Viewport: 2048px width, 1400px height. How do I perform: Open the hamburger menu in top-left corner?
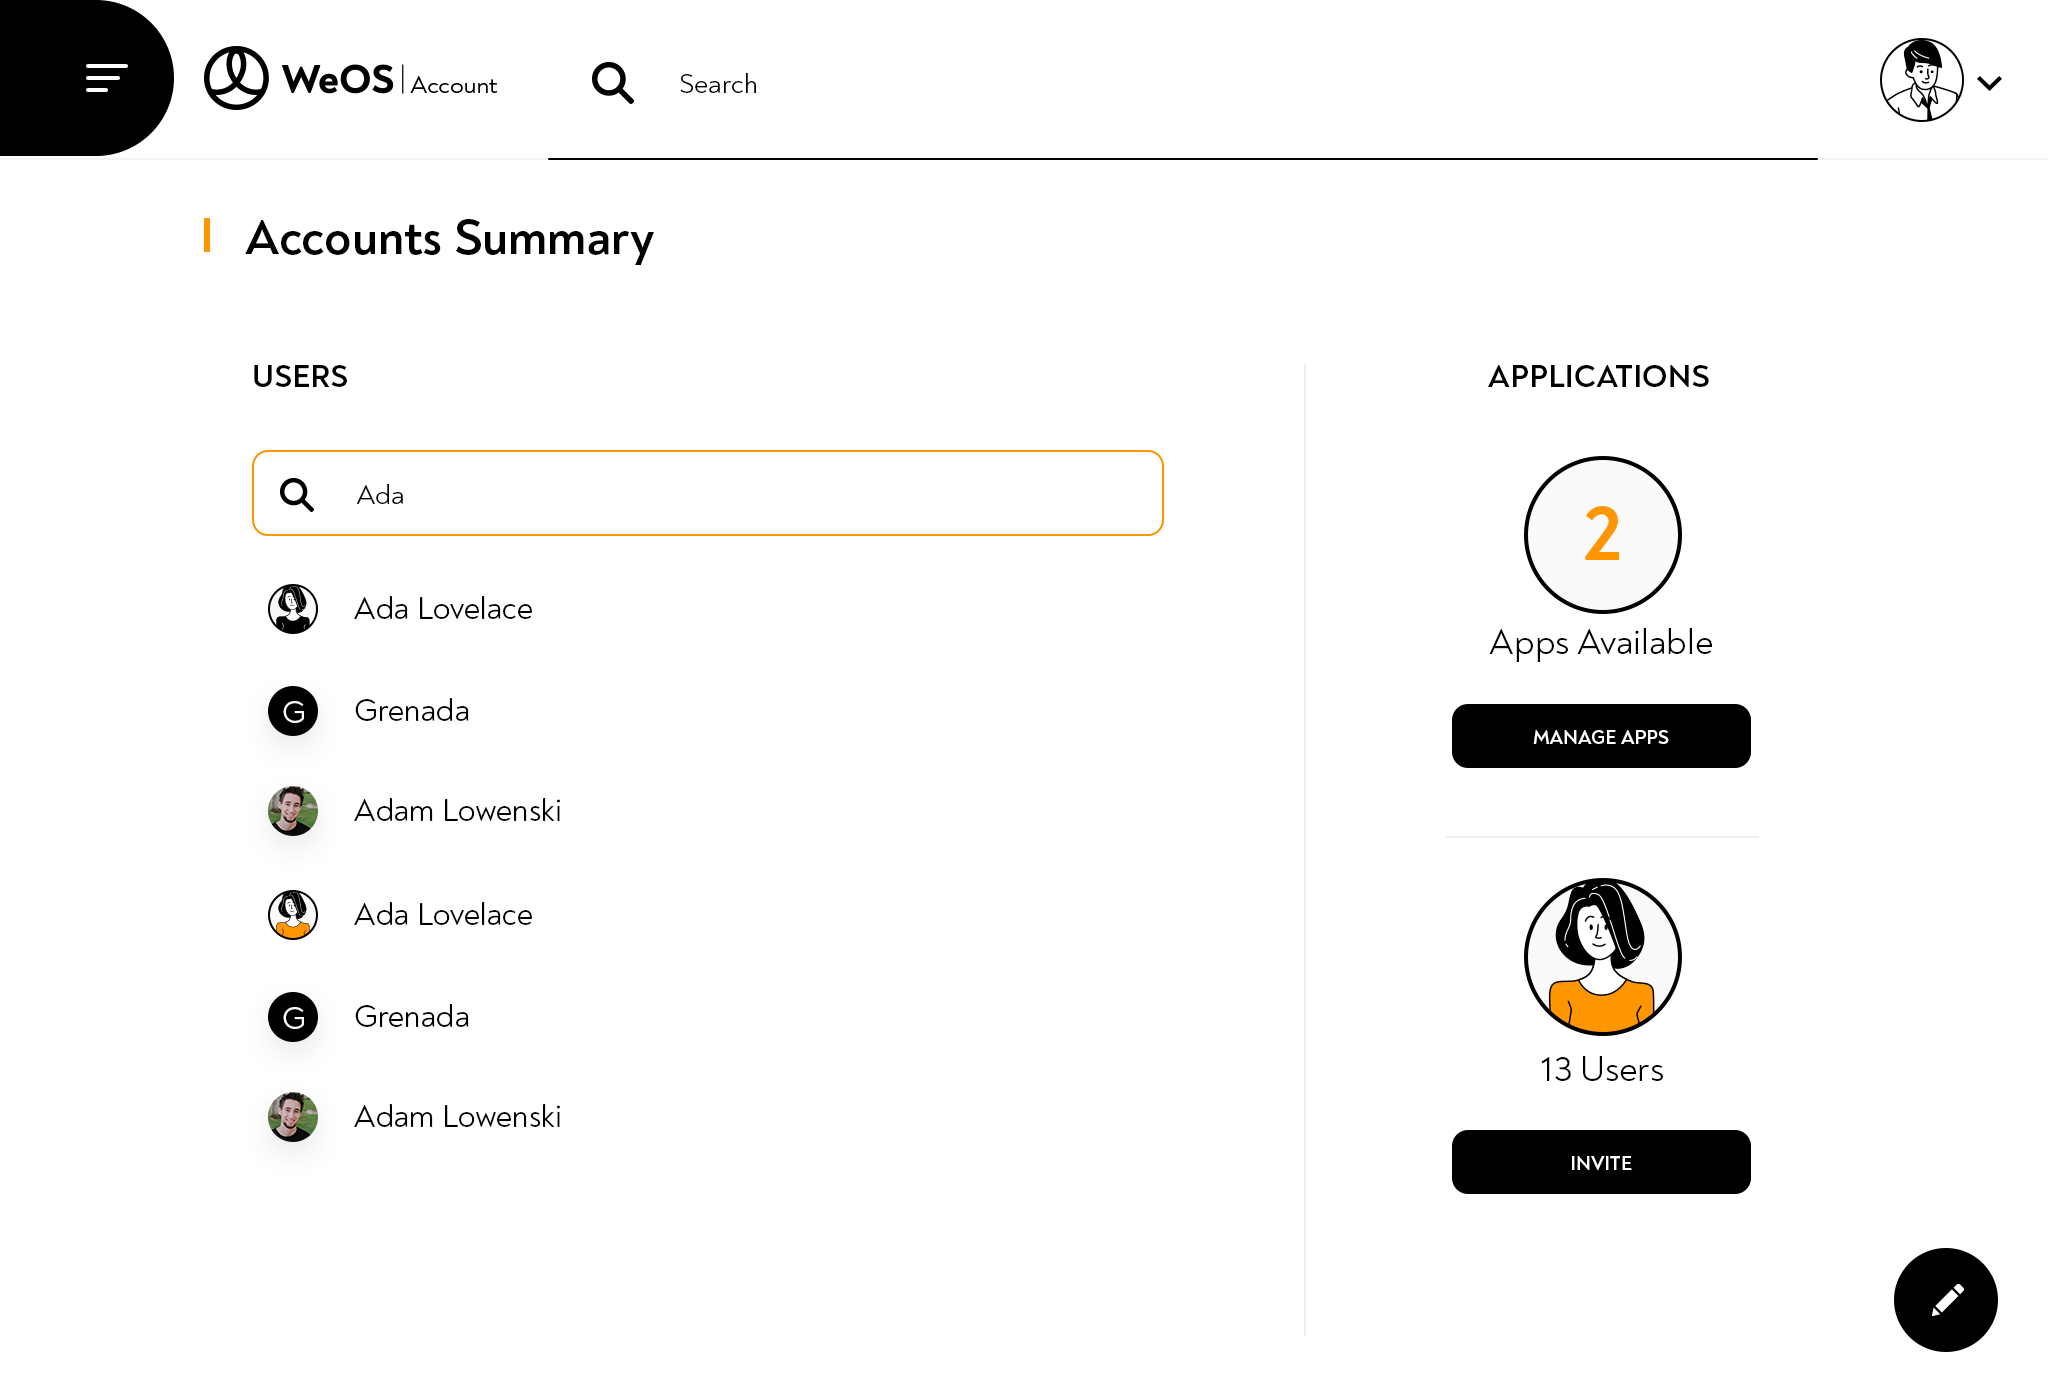[x=106, y=78]
